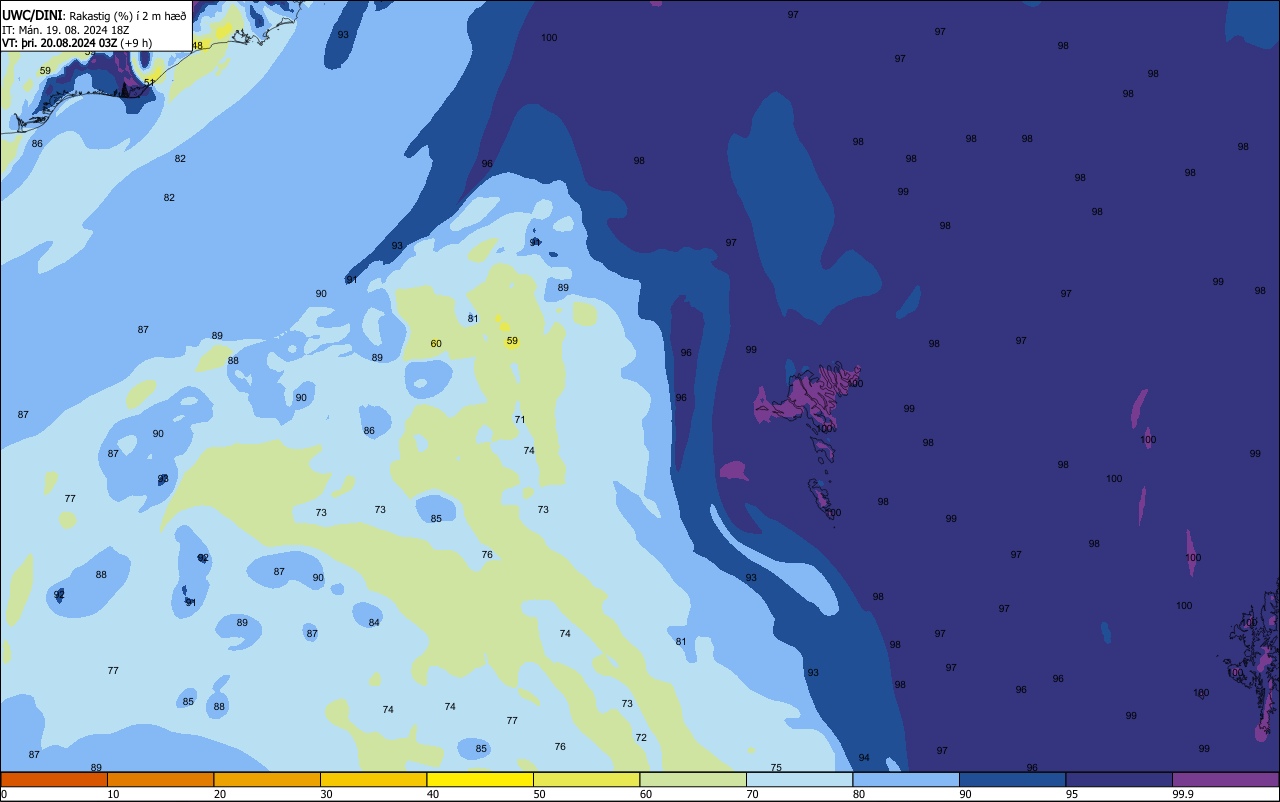The width and height of the screenshot is (1280, 802).
Task: Select the medium blue 90–95 legend swatch
Action: coord(1012,779)
